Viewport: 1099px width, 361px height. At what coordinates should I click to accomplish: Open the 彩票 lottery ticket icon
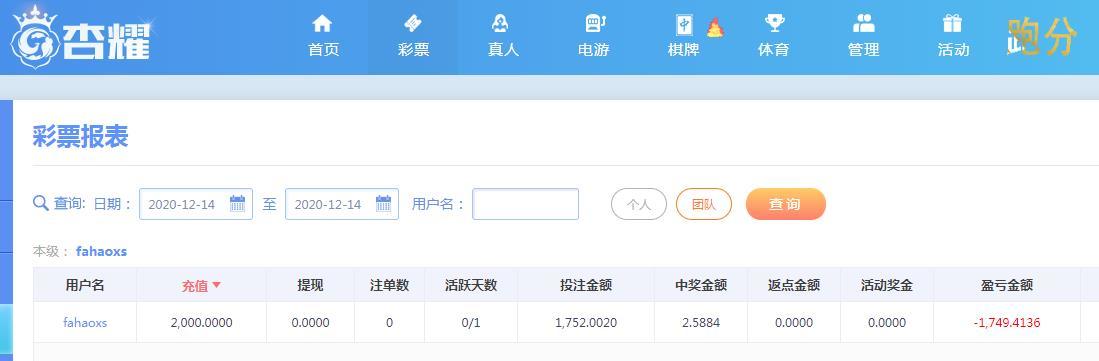pyautogui.click(x=413, y=24)
